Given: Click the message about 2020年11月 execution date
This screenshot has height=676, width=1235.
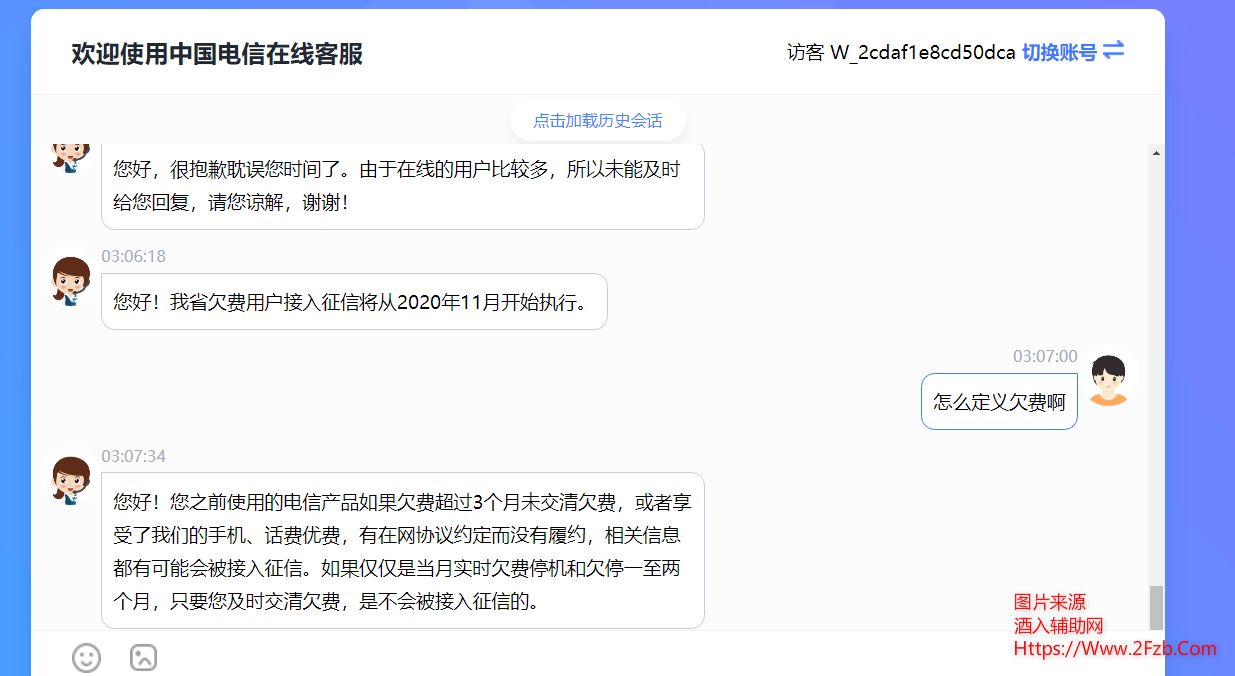Looking at the screenshot, I should (354, 301).
